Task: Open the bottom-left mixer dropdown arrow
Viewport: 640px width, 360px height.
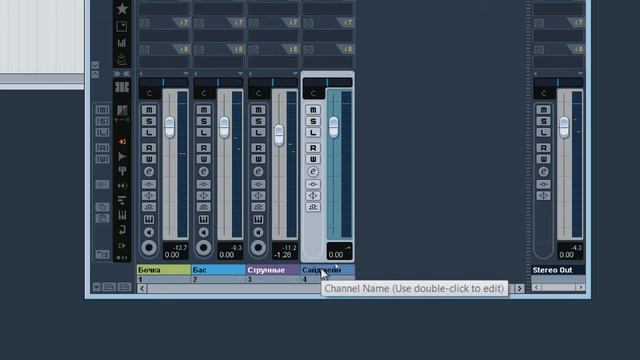Action: 96,287
